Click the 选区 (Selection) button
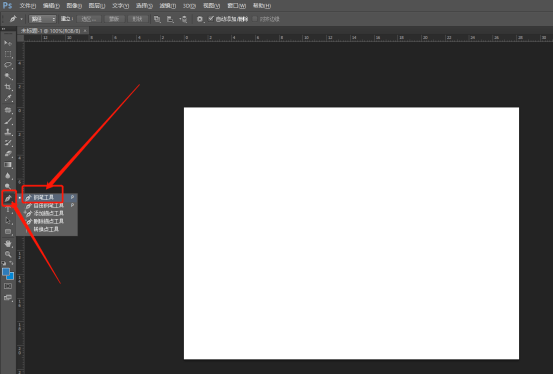554x374 pixels. 88,19
